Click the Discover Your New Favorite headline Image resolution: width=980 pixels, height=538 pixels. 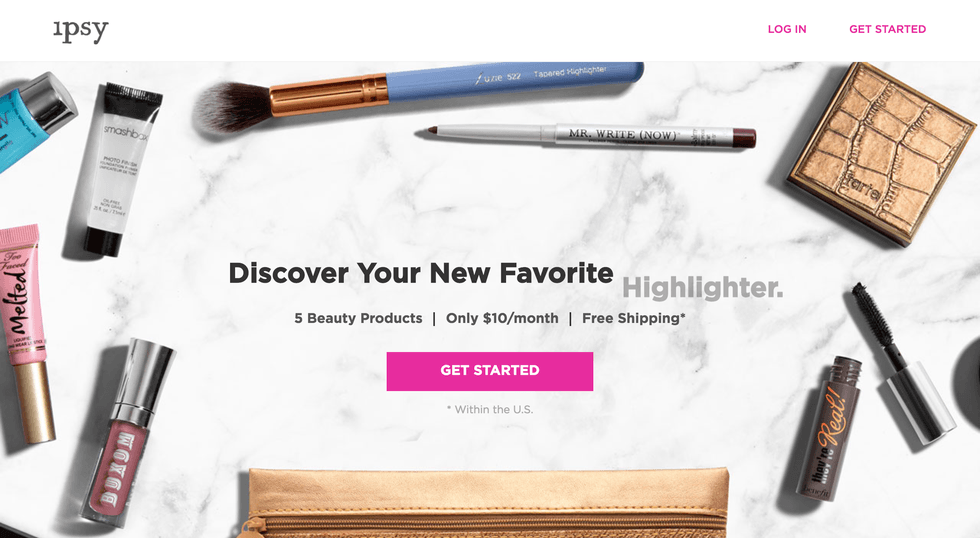(421, 274)
